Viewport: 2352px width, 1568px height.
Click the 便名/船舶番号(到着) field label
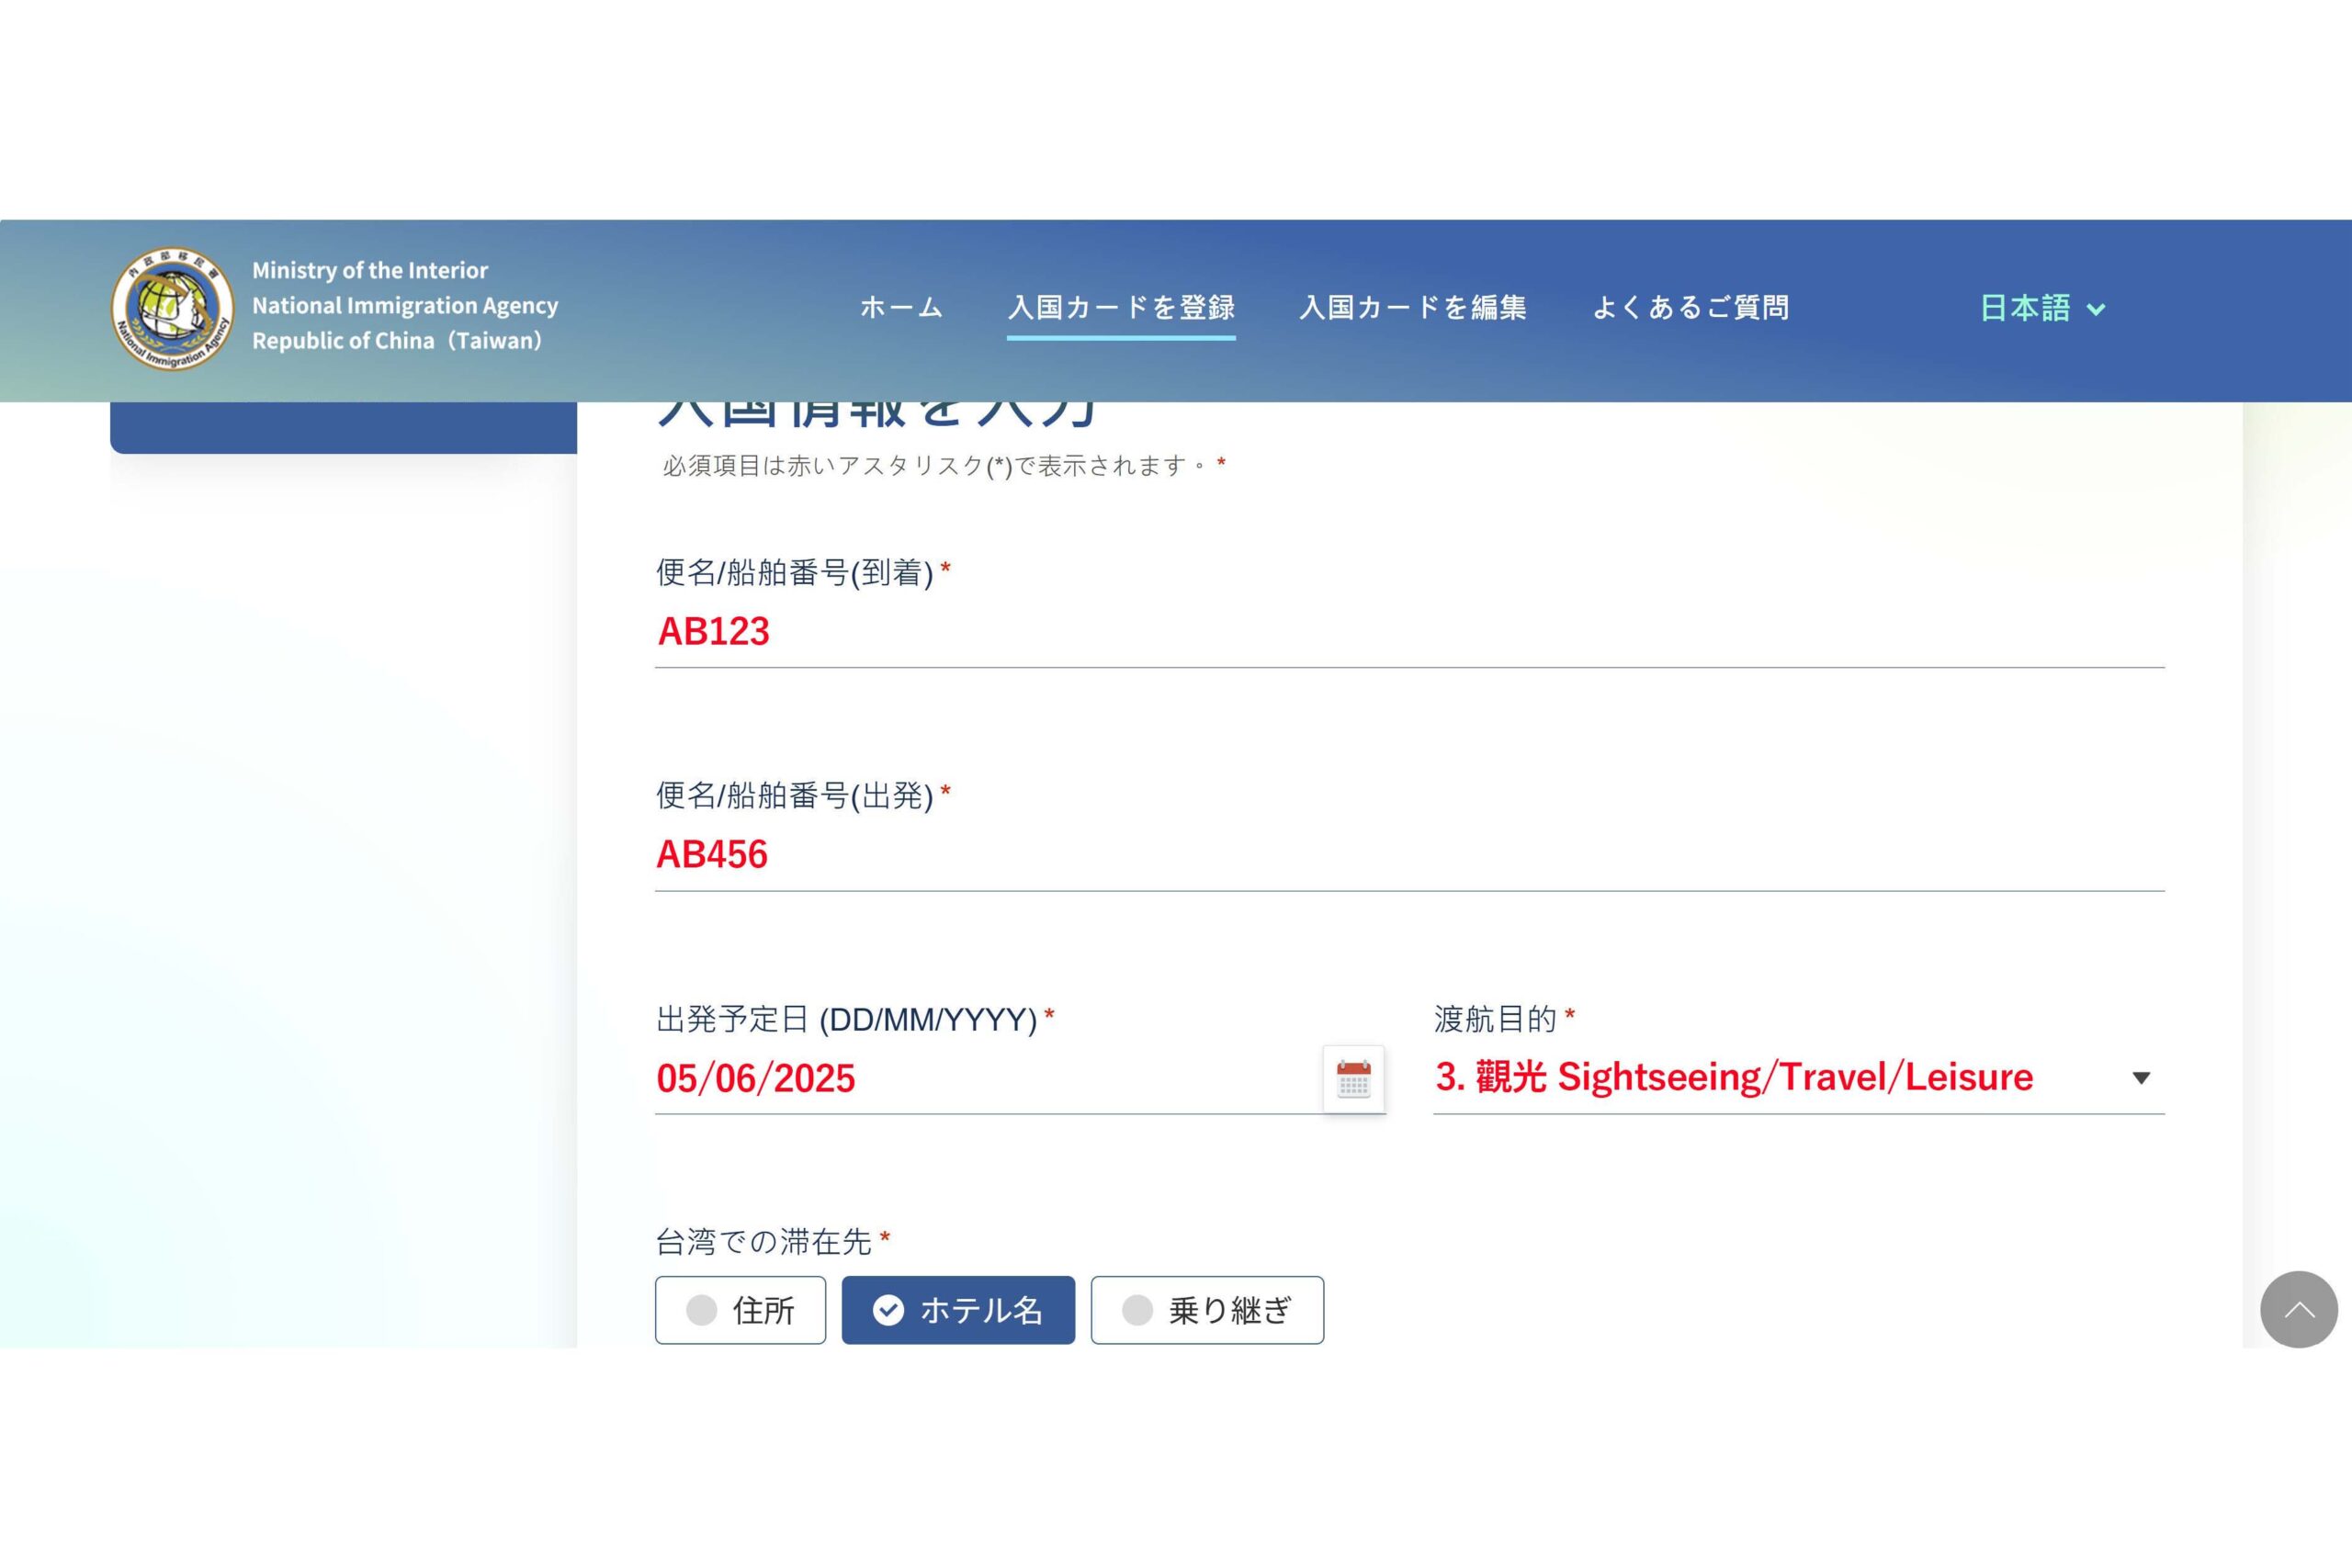pyautogui.click(x=795, y=573)
